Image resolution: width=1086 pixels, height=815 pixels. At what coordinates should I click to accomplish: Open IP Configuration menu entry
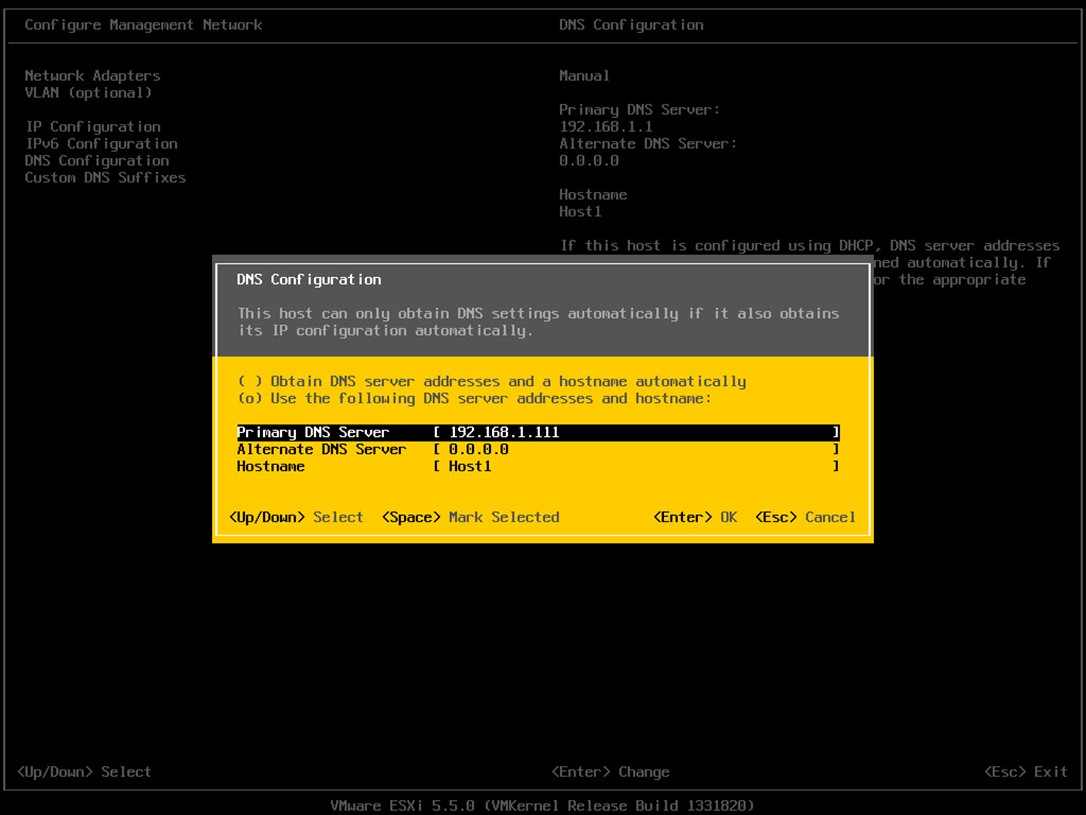[93, 127]
